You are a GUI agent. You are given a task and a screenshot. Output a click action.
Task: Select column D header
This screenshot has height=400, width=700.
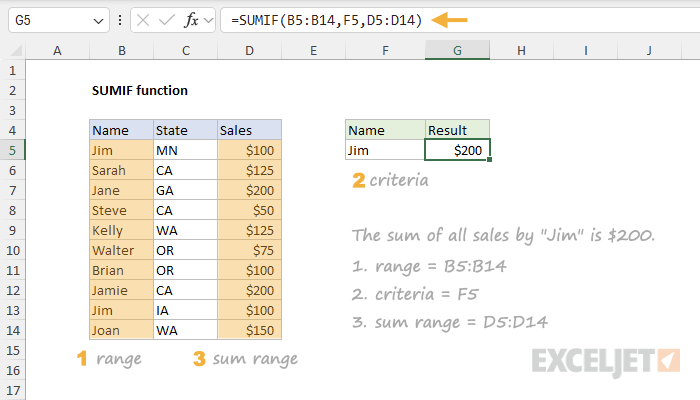pos(250,50)
